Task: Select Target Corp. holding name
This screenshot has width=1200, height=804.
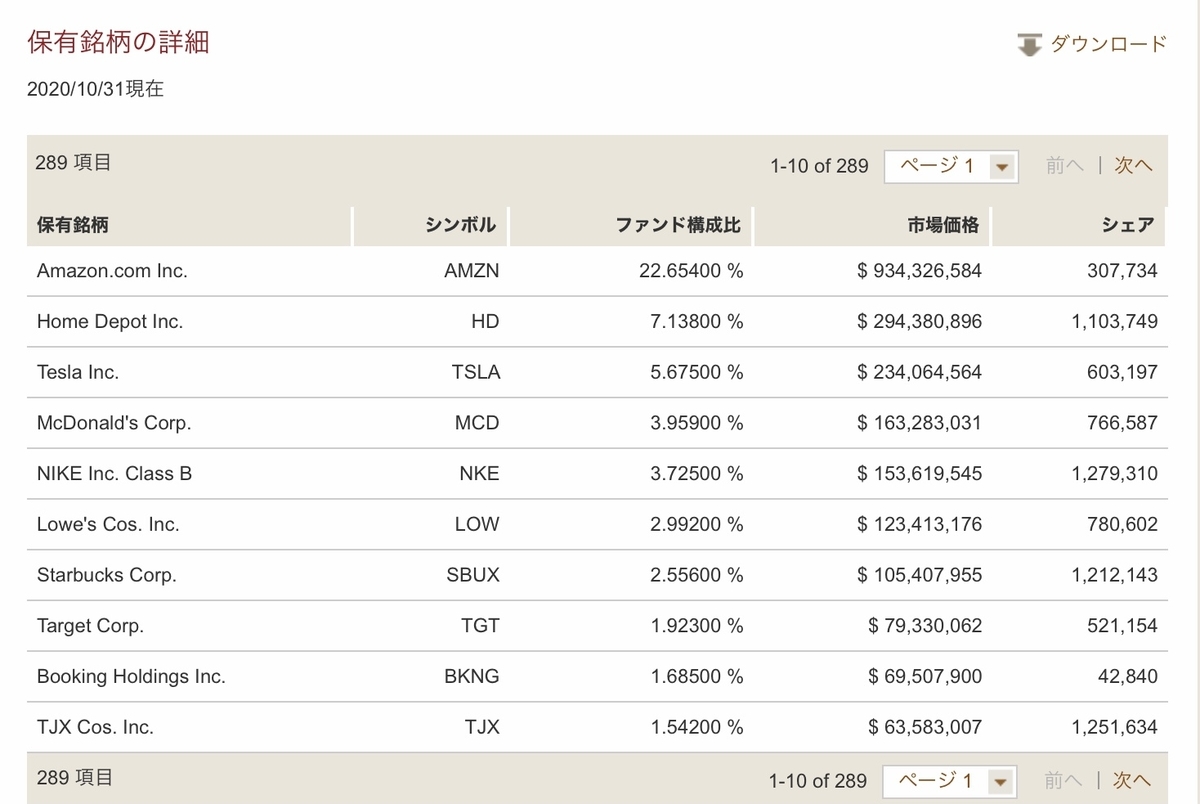Action: pyautogui.click(x=90, y=626)
